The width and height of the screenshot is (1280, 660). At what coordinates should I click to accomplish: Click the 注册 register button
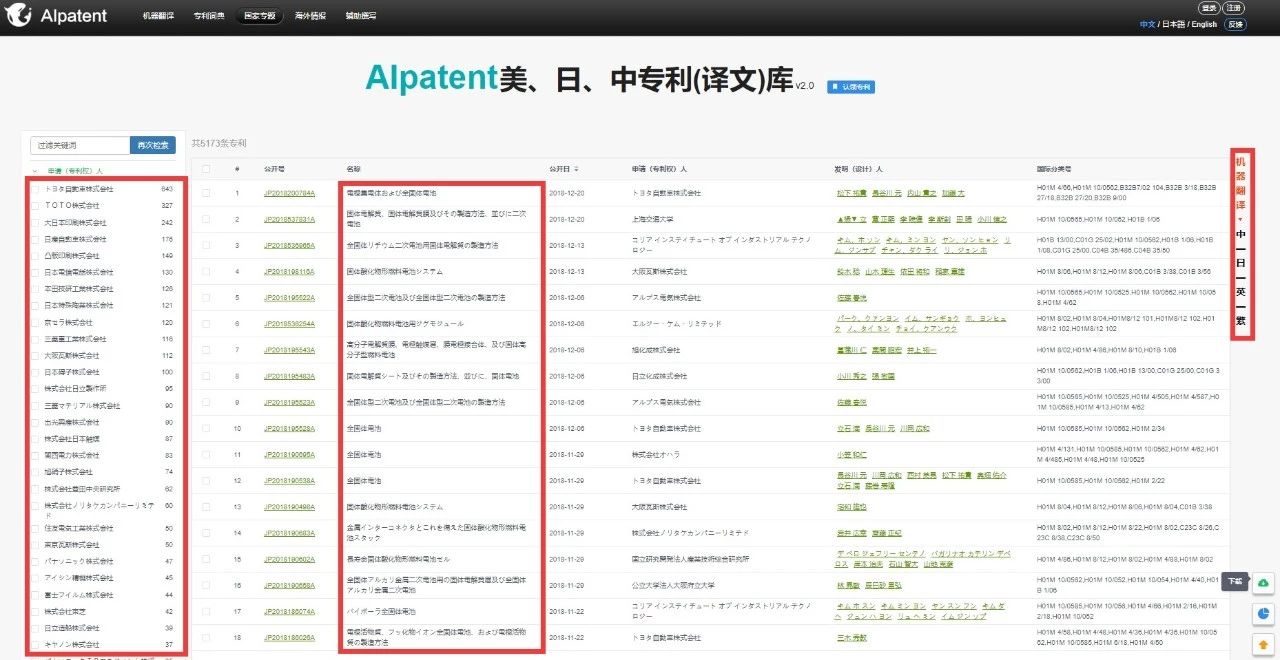tap(1234, 8)
